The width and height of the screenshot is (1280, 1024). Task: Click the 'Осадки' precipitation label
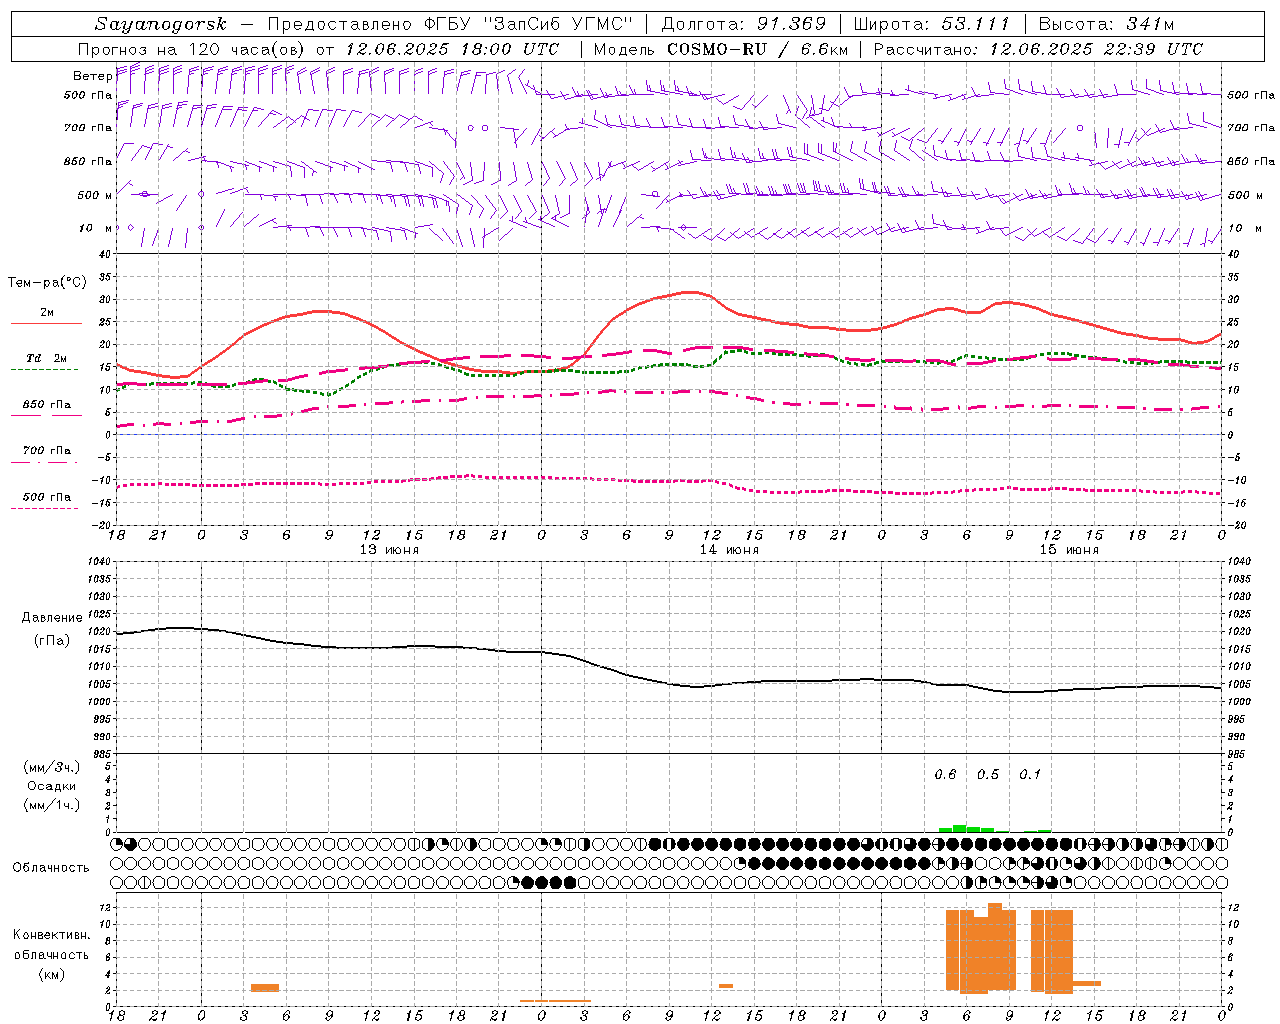(x=52, y=786)
